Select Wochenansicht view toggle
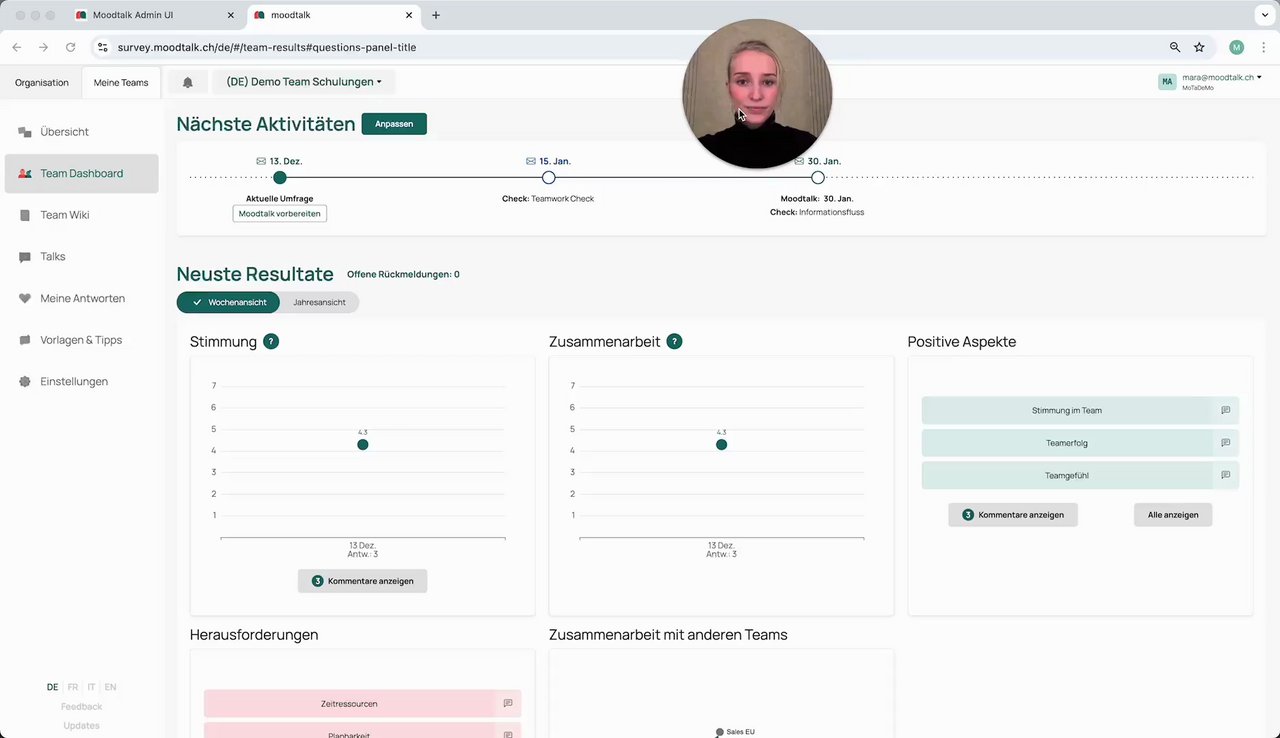 pyautogui.click(x=228, y=302)
